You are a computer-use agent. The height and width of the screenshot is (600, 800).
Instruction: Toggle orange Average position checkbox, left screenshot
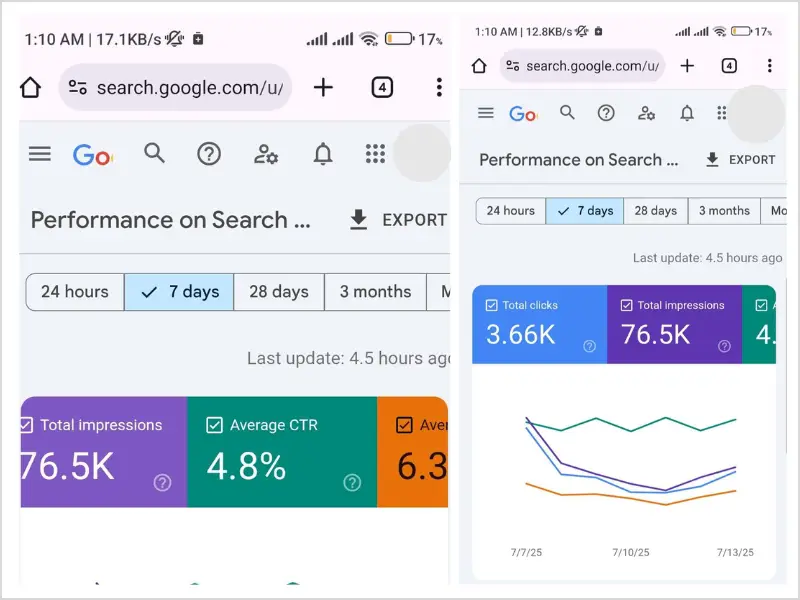click(404, 425)
